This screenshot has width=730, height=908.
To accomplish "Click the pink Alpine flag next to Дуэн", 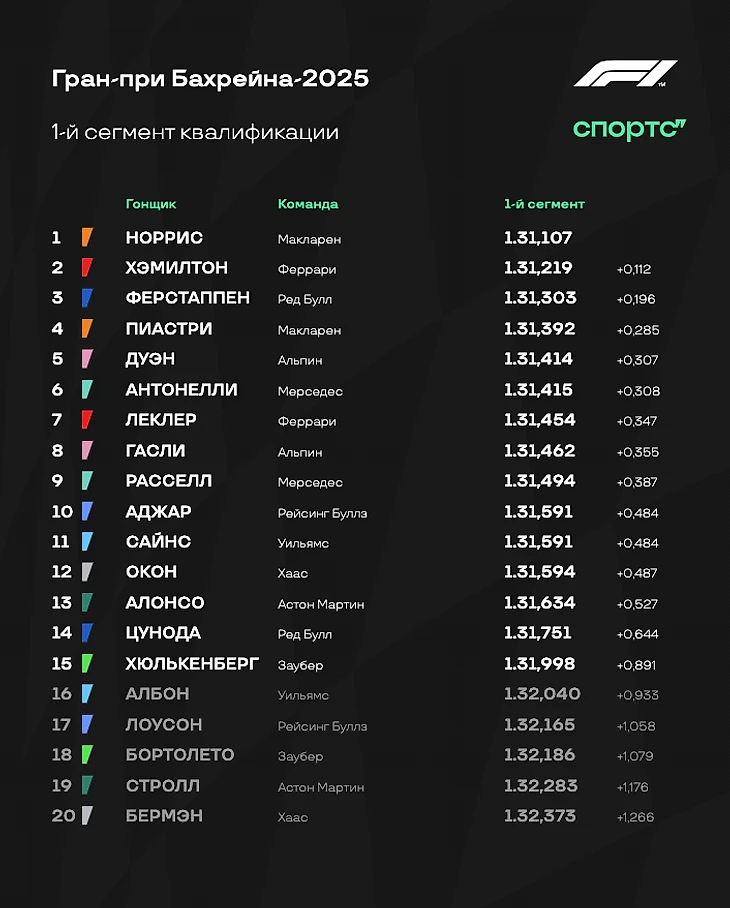I will [x=87, y=359].
